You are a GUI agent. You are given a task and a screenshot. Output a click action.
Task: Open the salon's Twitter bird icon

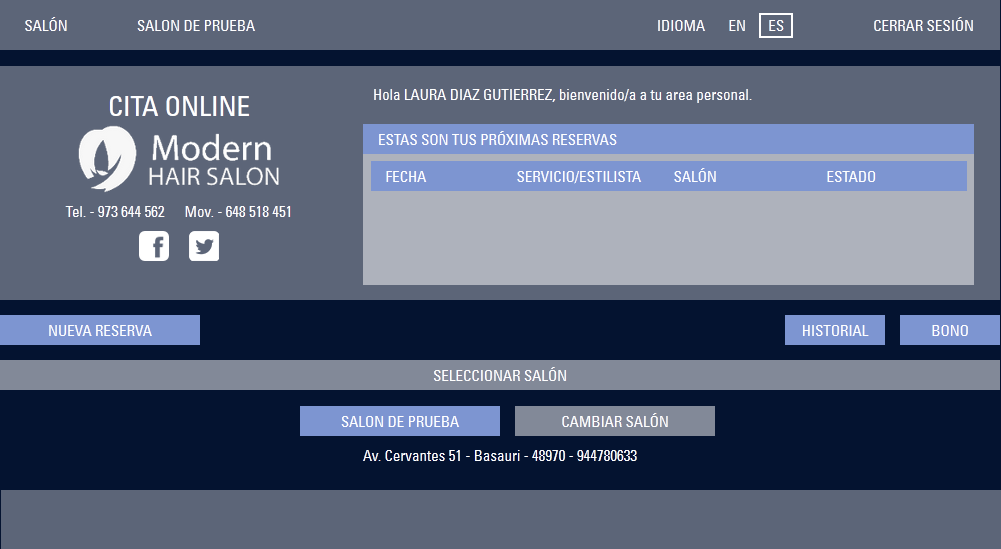tap(204, 246)
